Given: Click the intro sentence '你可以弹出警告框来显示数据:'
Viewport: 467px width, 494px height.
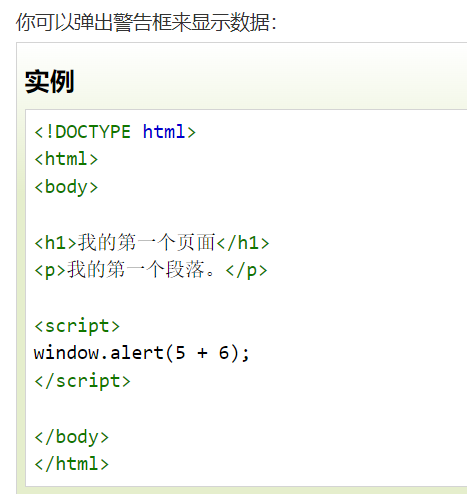Looking at the screenshot, I should (146, 22).
